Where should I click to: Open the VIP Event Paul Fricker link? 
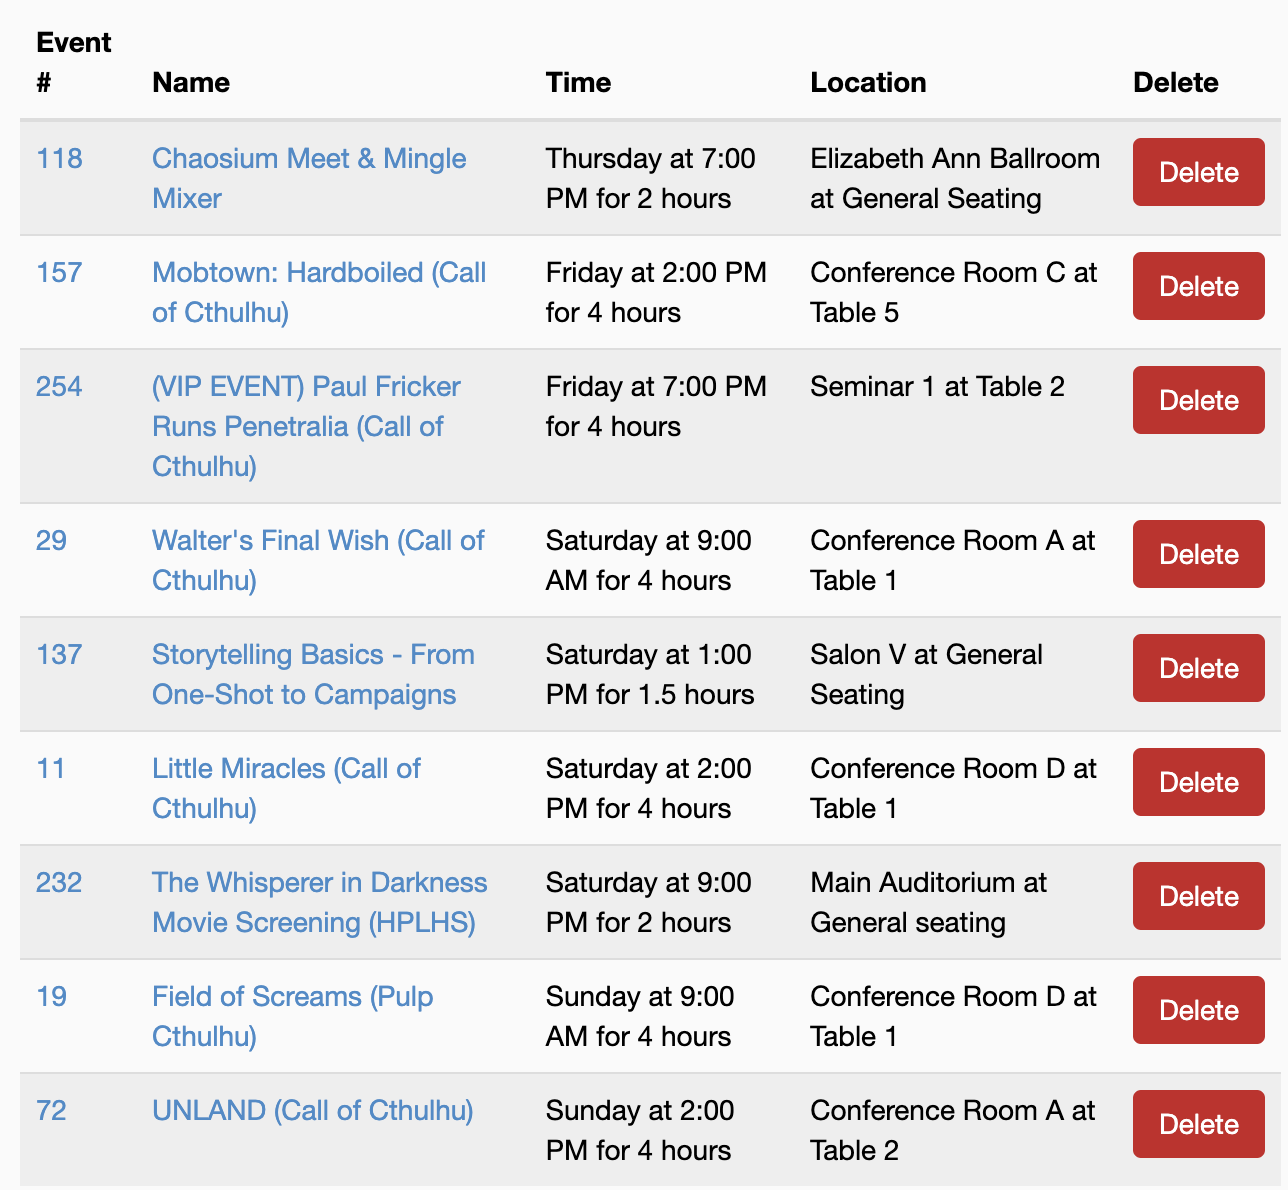tap(306, 387)
